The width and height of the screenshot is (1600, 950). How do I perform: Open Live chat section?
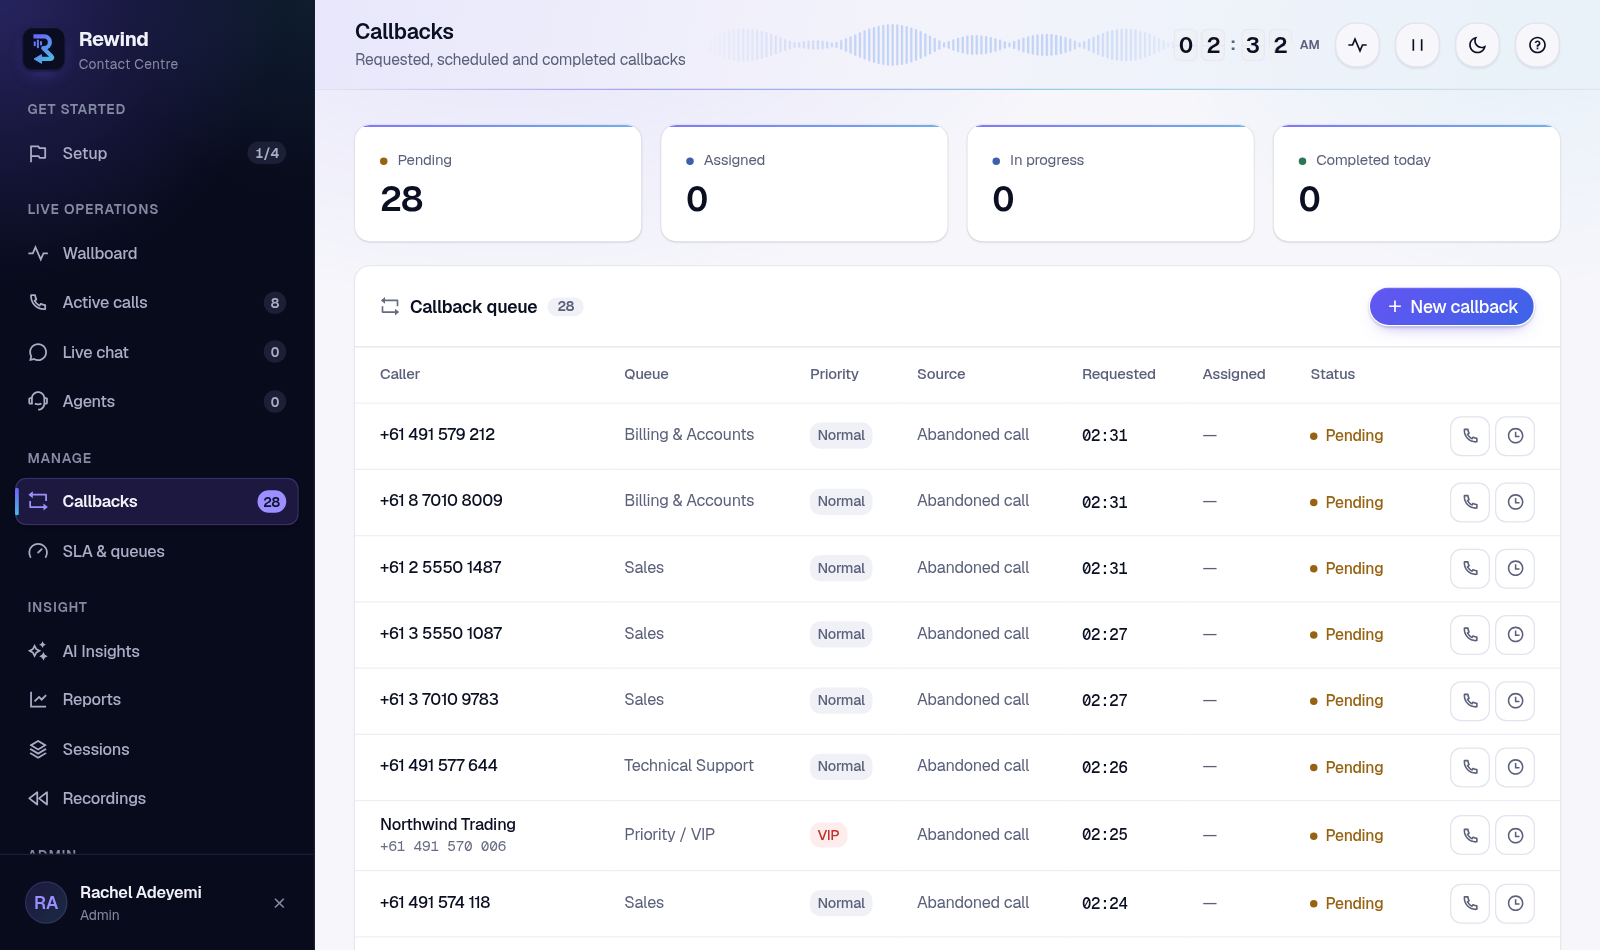[157, 352]
